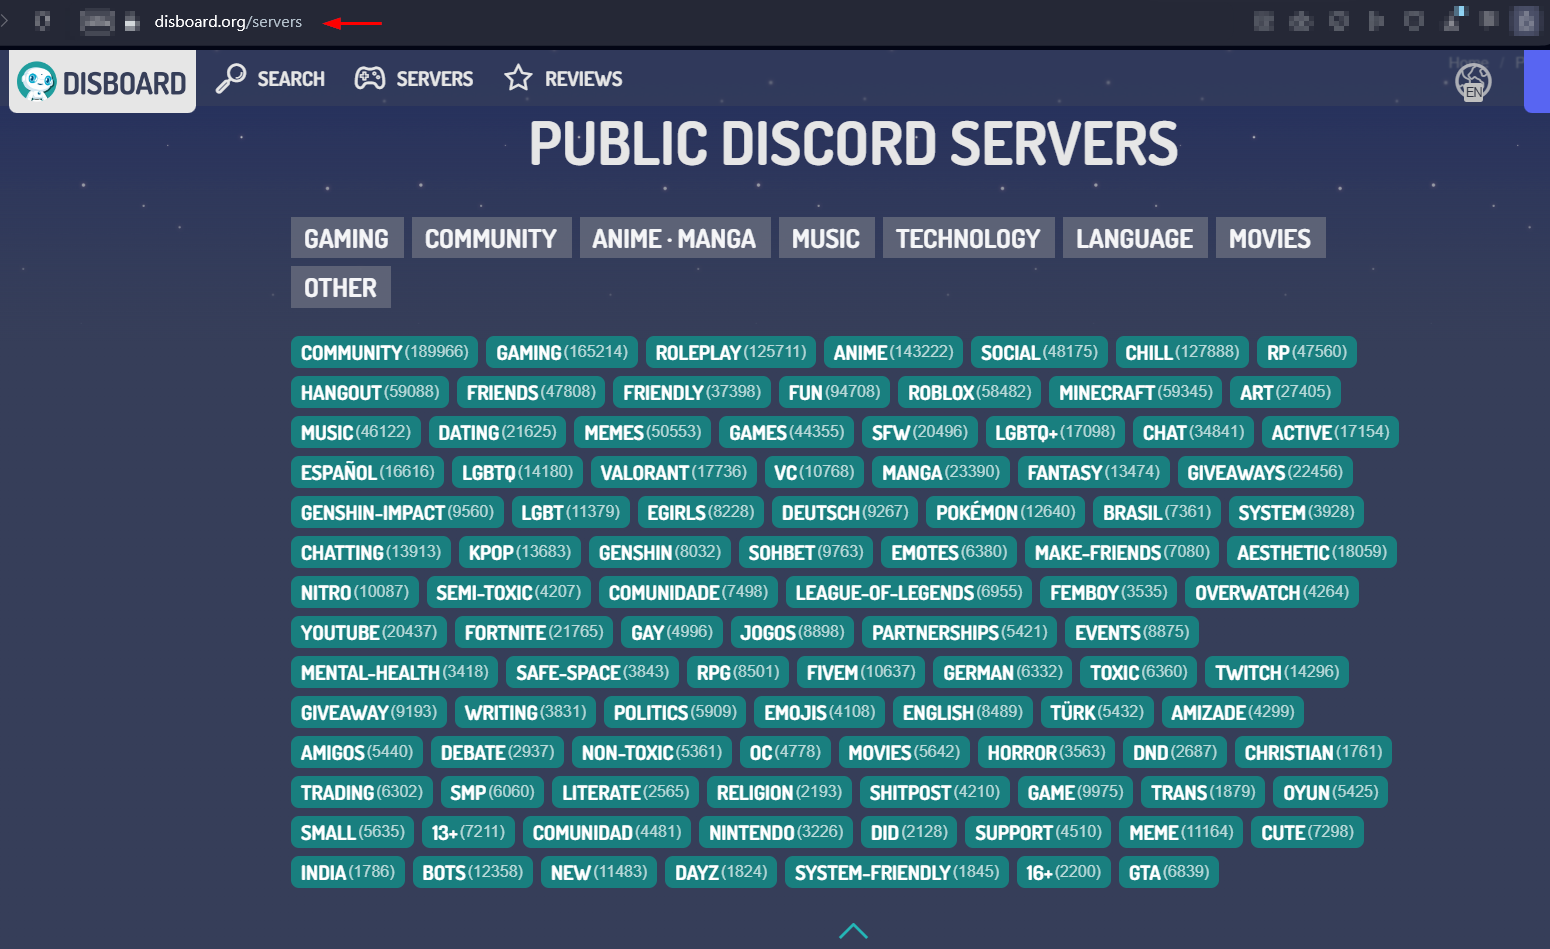Image resolution: width=1550 pixels, height=949 pixels.
Task: Open the LGBTQ+ tag
Action: tap(1055, 432)
